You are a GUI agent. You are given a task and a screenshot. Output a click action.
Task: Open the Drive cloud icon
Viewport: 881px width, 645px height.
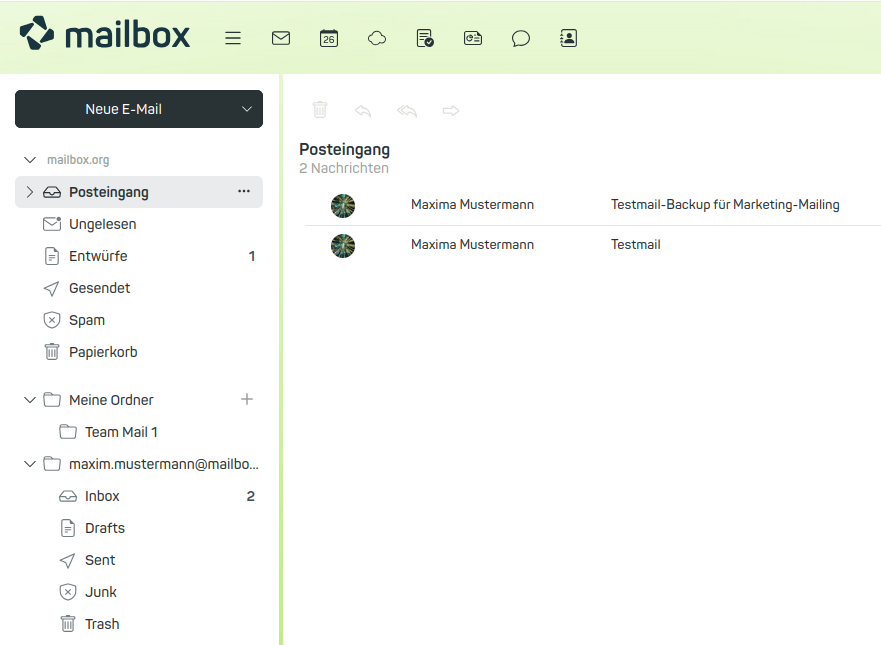pos(377,38)
